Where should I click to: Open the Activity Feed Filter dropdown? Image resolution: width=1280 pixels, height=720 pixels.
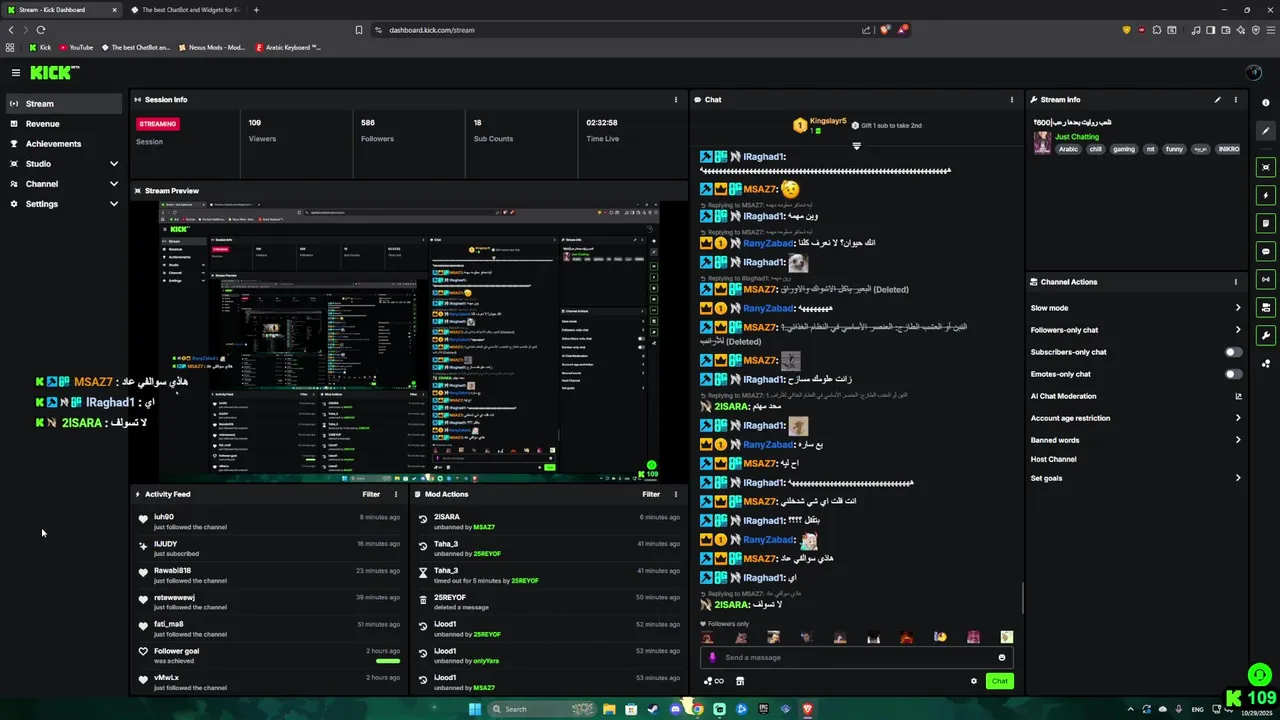click(x=371, y=494)
